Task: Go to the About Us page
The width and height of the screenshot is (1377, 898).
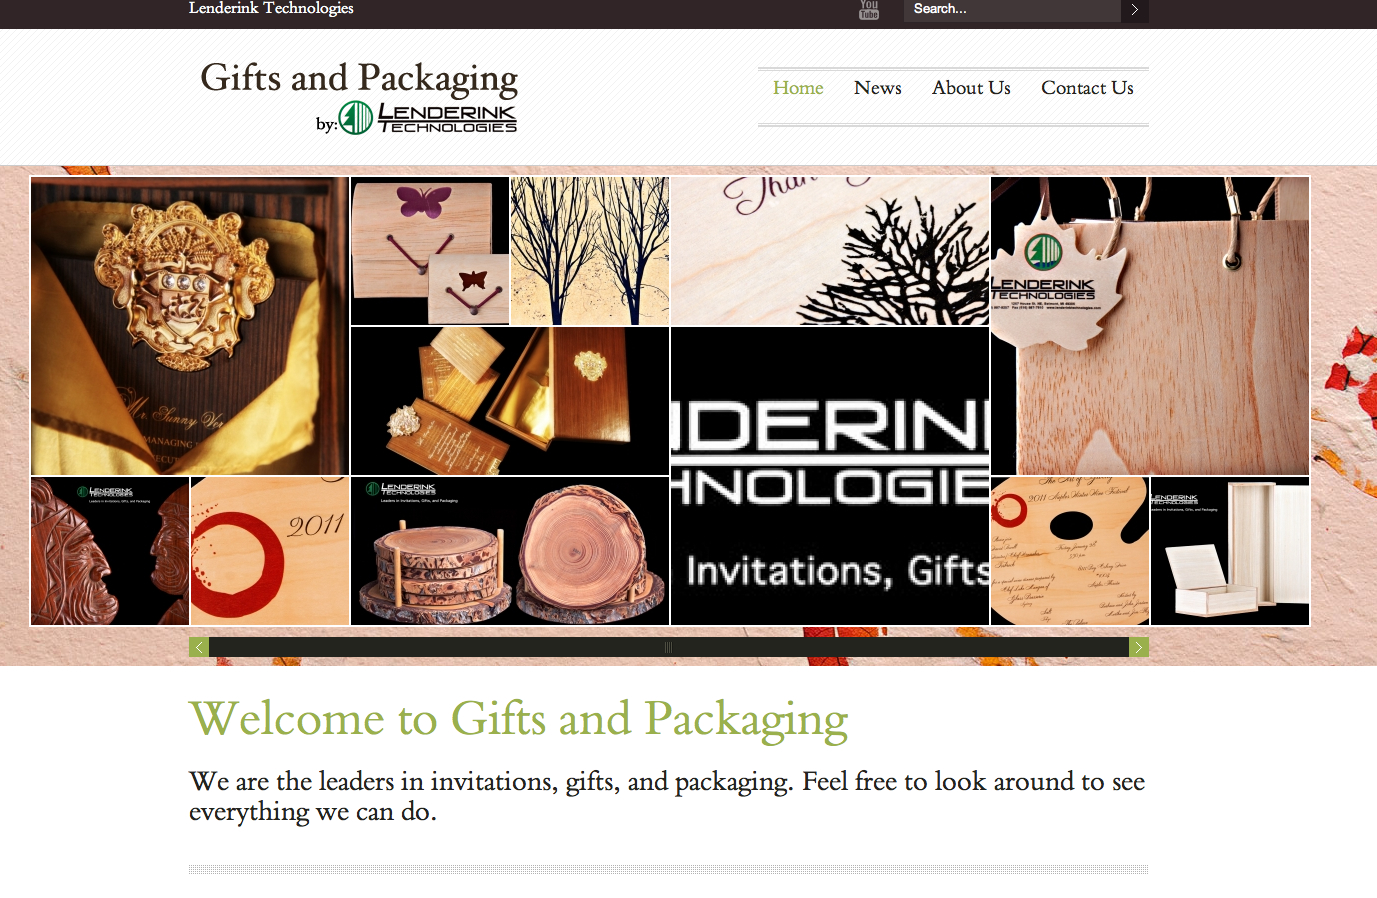Action: [971, 88]
